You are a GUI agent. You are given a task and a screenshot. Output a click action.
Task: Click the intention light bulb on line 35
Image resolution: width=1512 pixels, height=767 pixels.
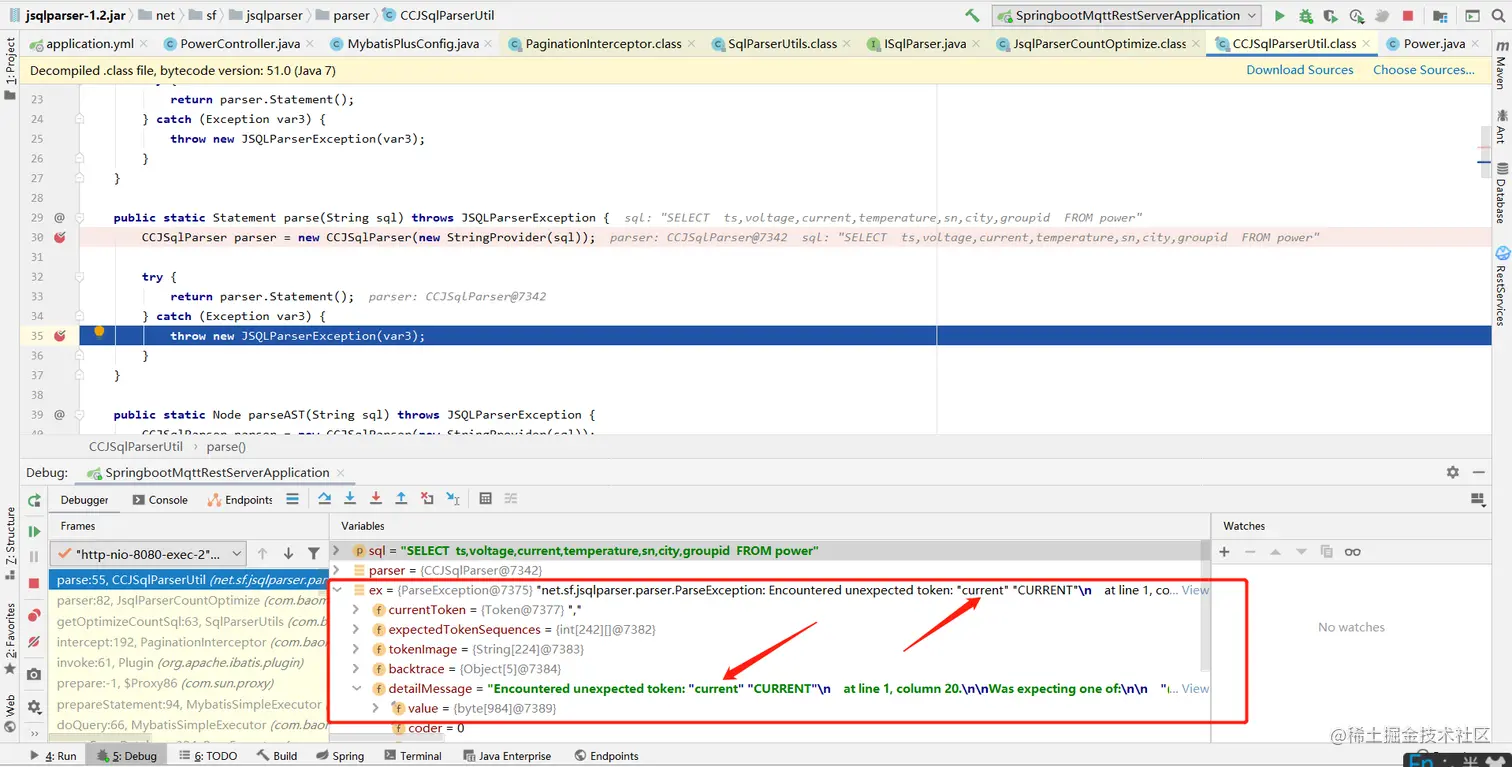click(99, 333)
